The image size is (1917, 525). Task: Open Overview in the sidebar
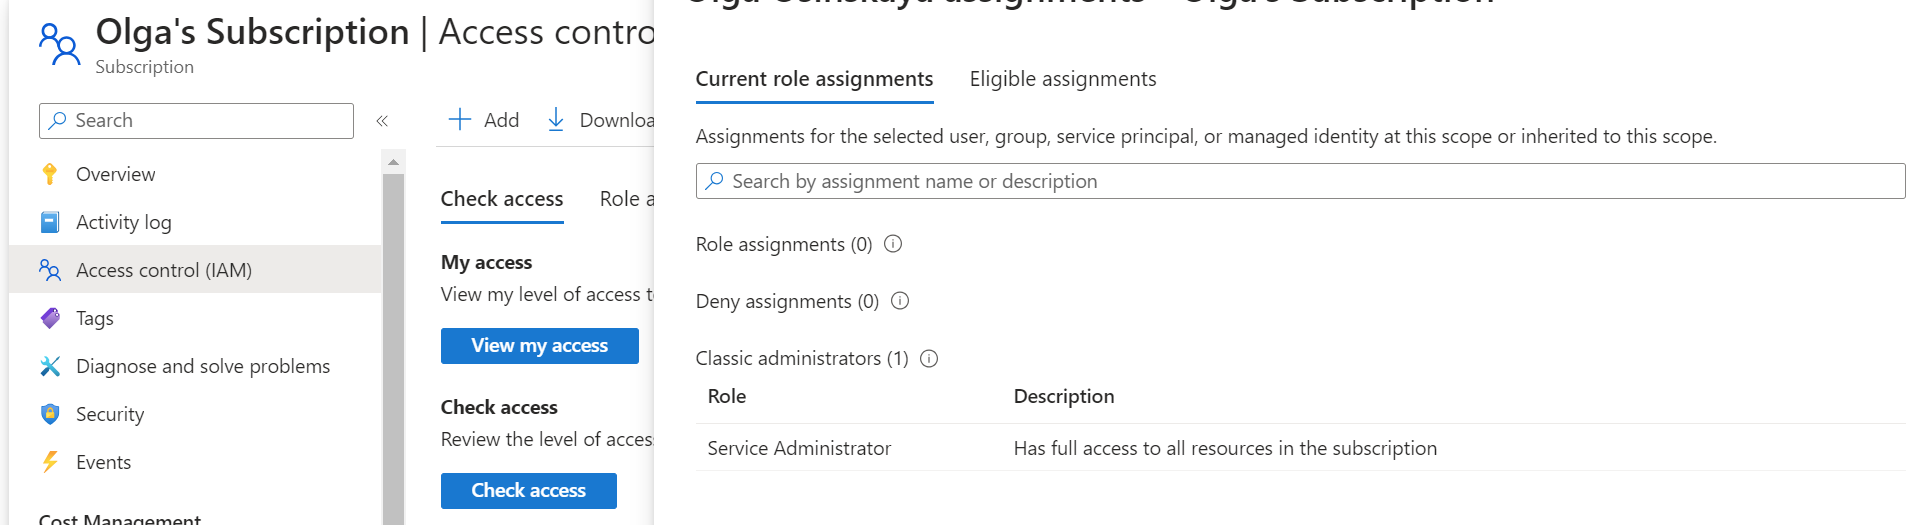click(195, 174)
